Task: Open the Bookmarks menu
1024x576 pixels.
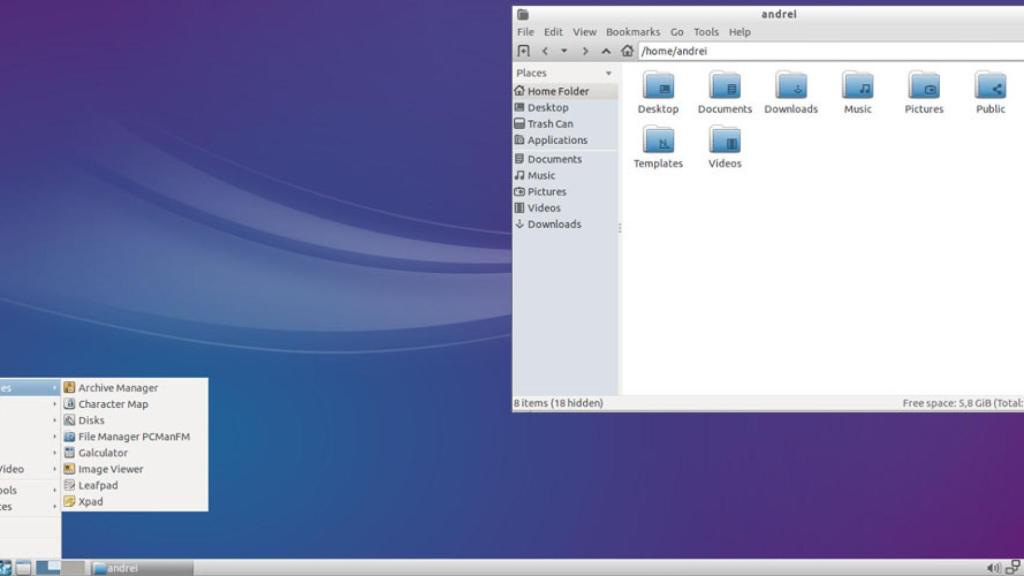Action: (632, 31)
